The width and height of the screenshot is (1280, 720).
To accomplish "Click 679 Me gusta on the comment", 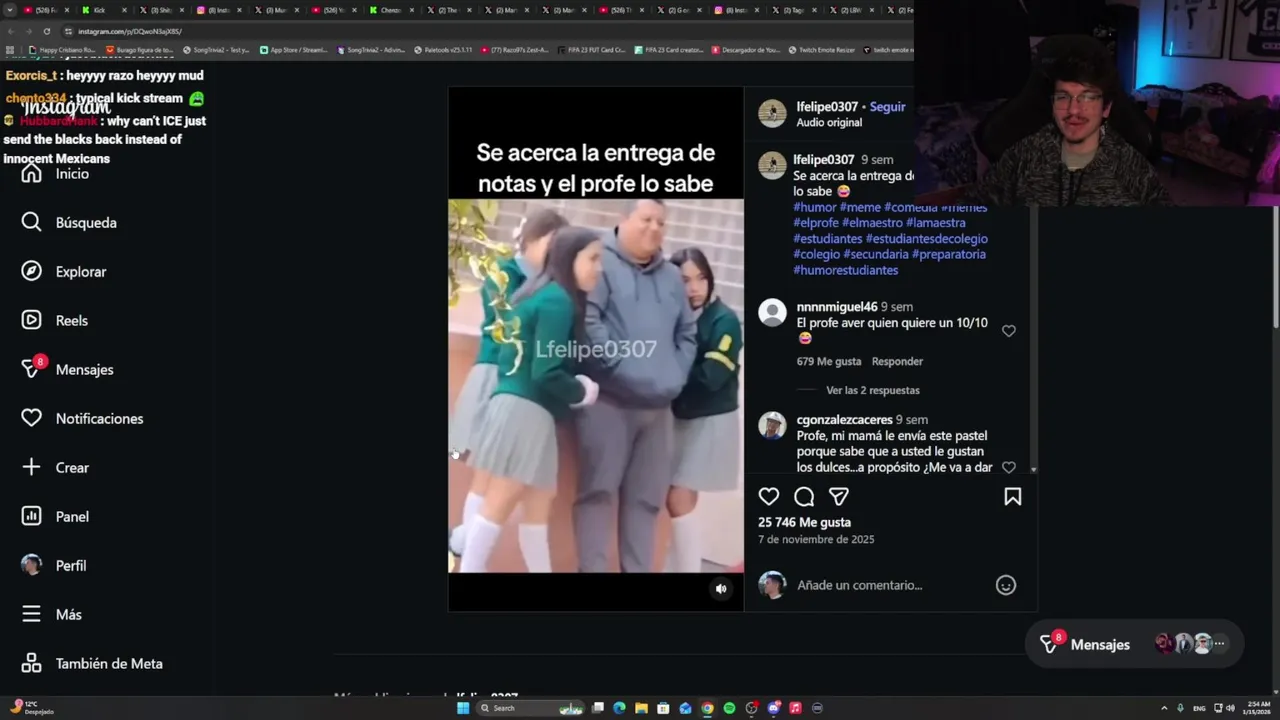I will point(829,361).
